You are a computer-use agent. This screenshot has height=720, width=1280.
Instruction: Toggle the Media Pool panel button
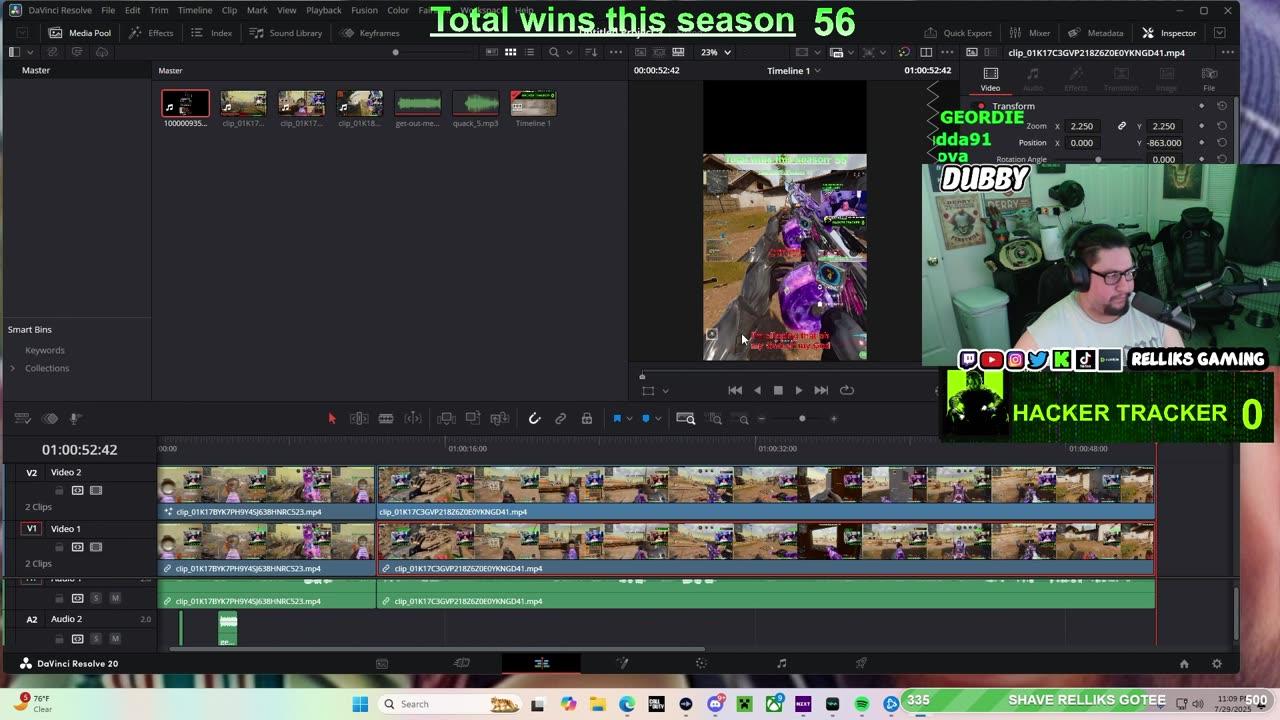(80, 33)
